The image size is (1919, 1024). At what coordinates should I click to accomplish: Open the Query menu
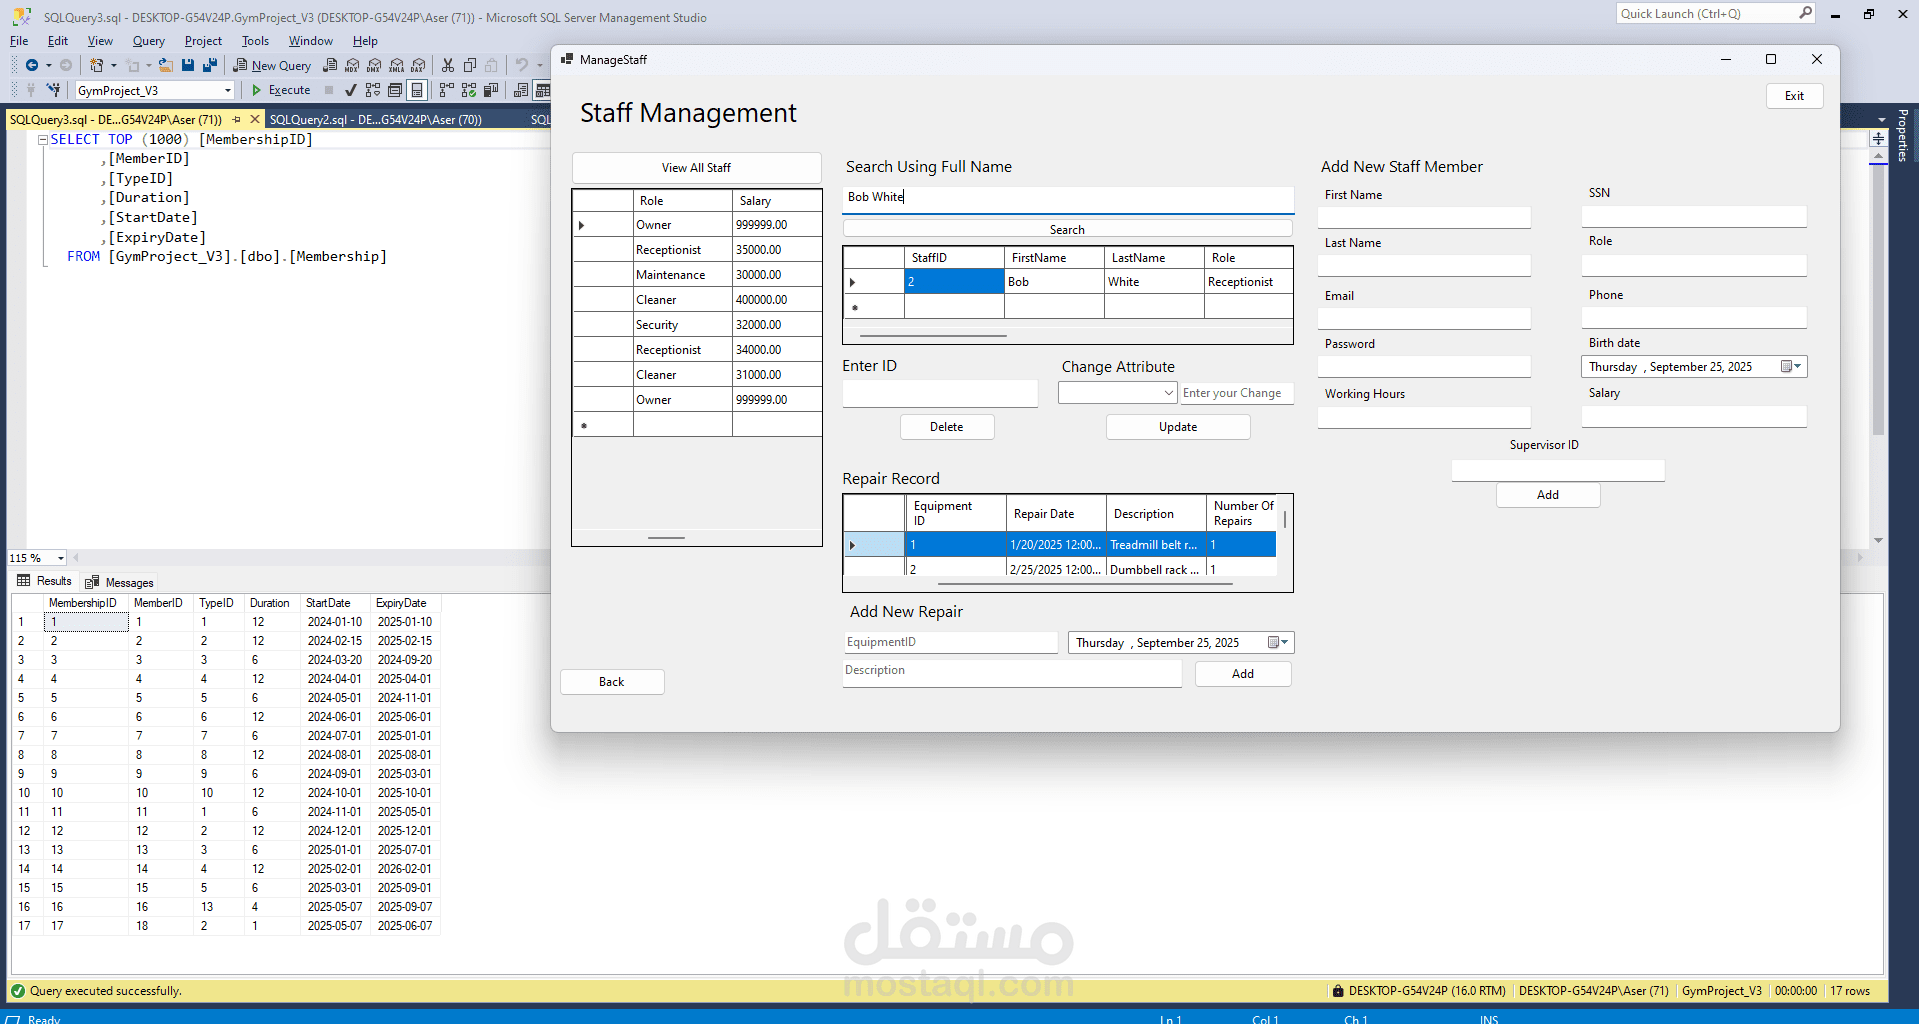click(148, 41)
